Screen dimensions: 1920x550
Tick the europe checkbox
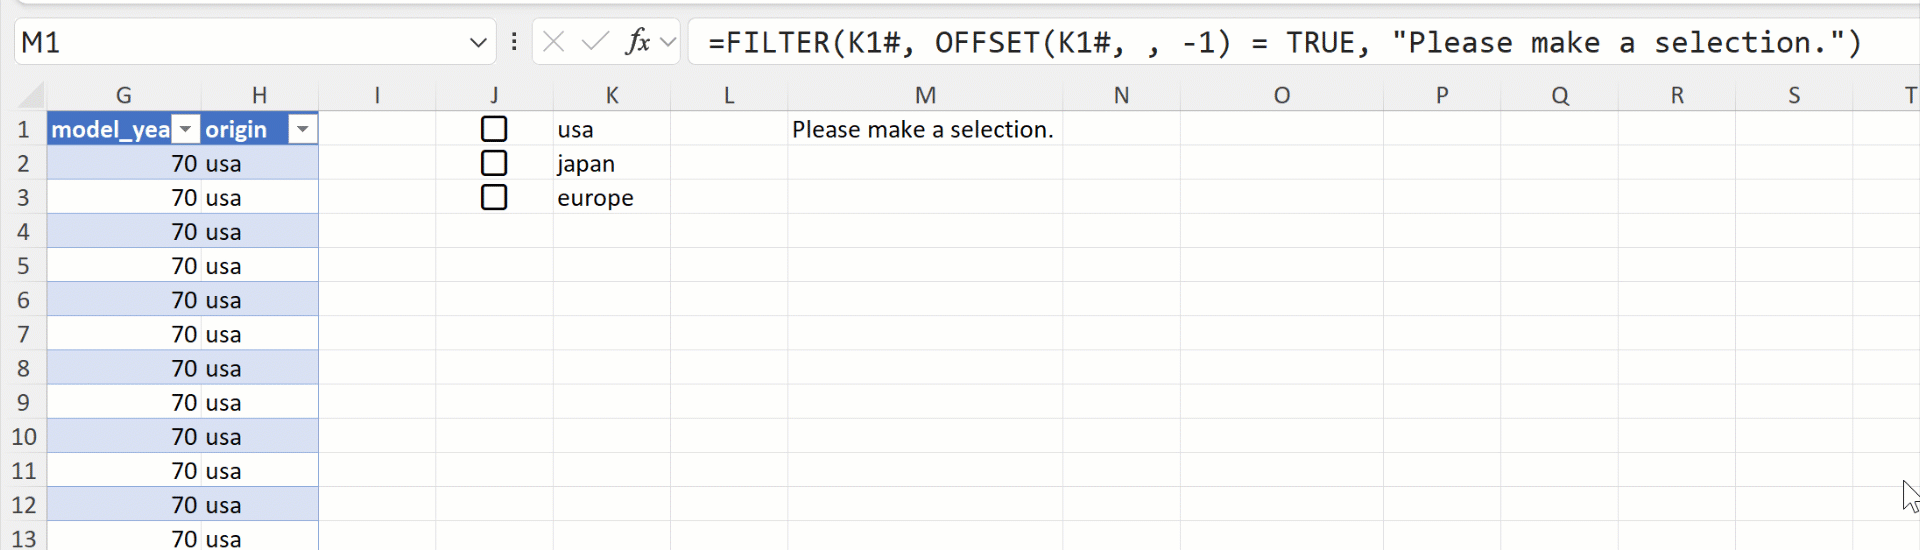(x=494, y=197)
